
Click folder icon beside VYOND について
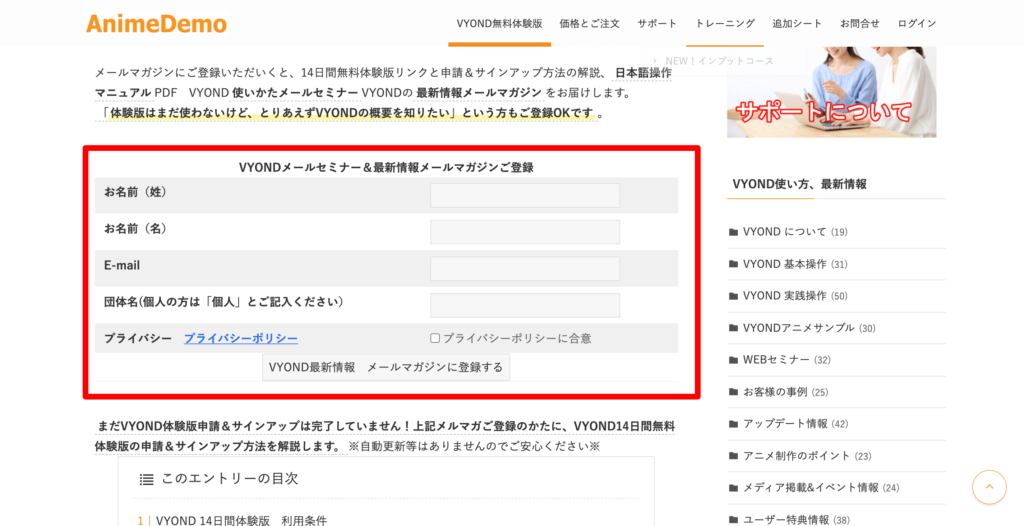733,232
